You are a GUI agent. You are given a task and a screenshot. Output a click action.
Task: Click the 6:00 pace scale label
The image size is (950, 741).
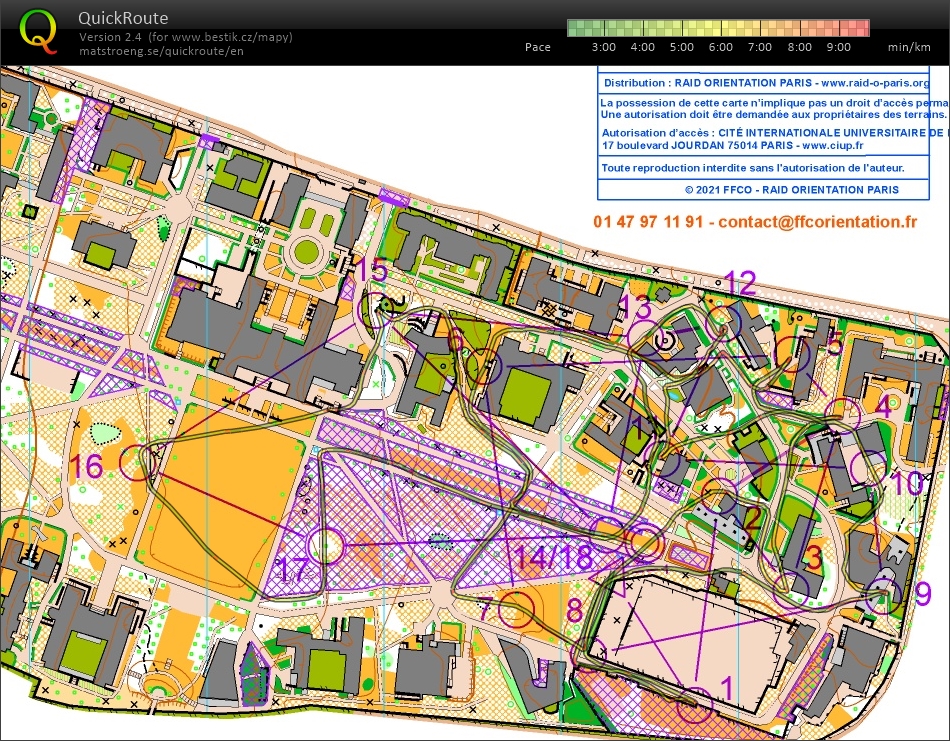click(719, 46)
